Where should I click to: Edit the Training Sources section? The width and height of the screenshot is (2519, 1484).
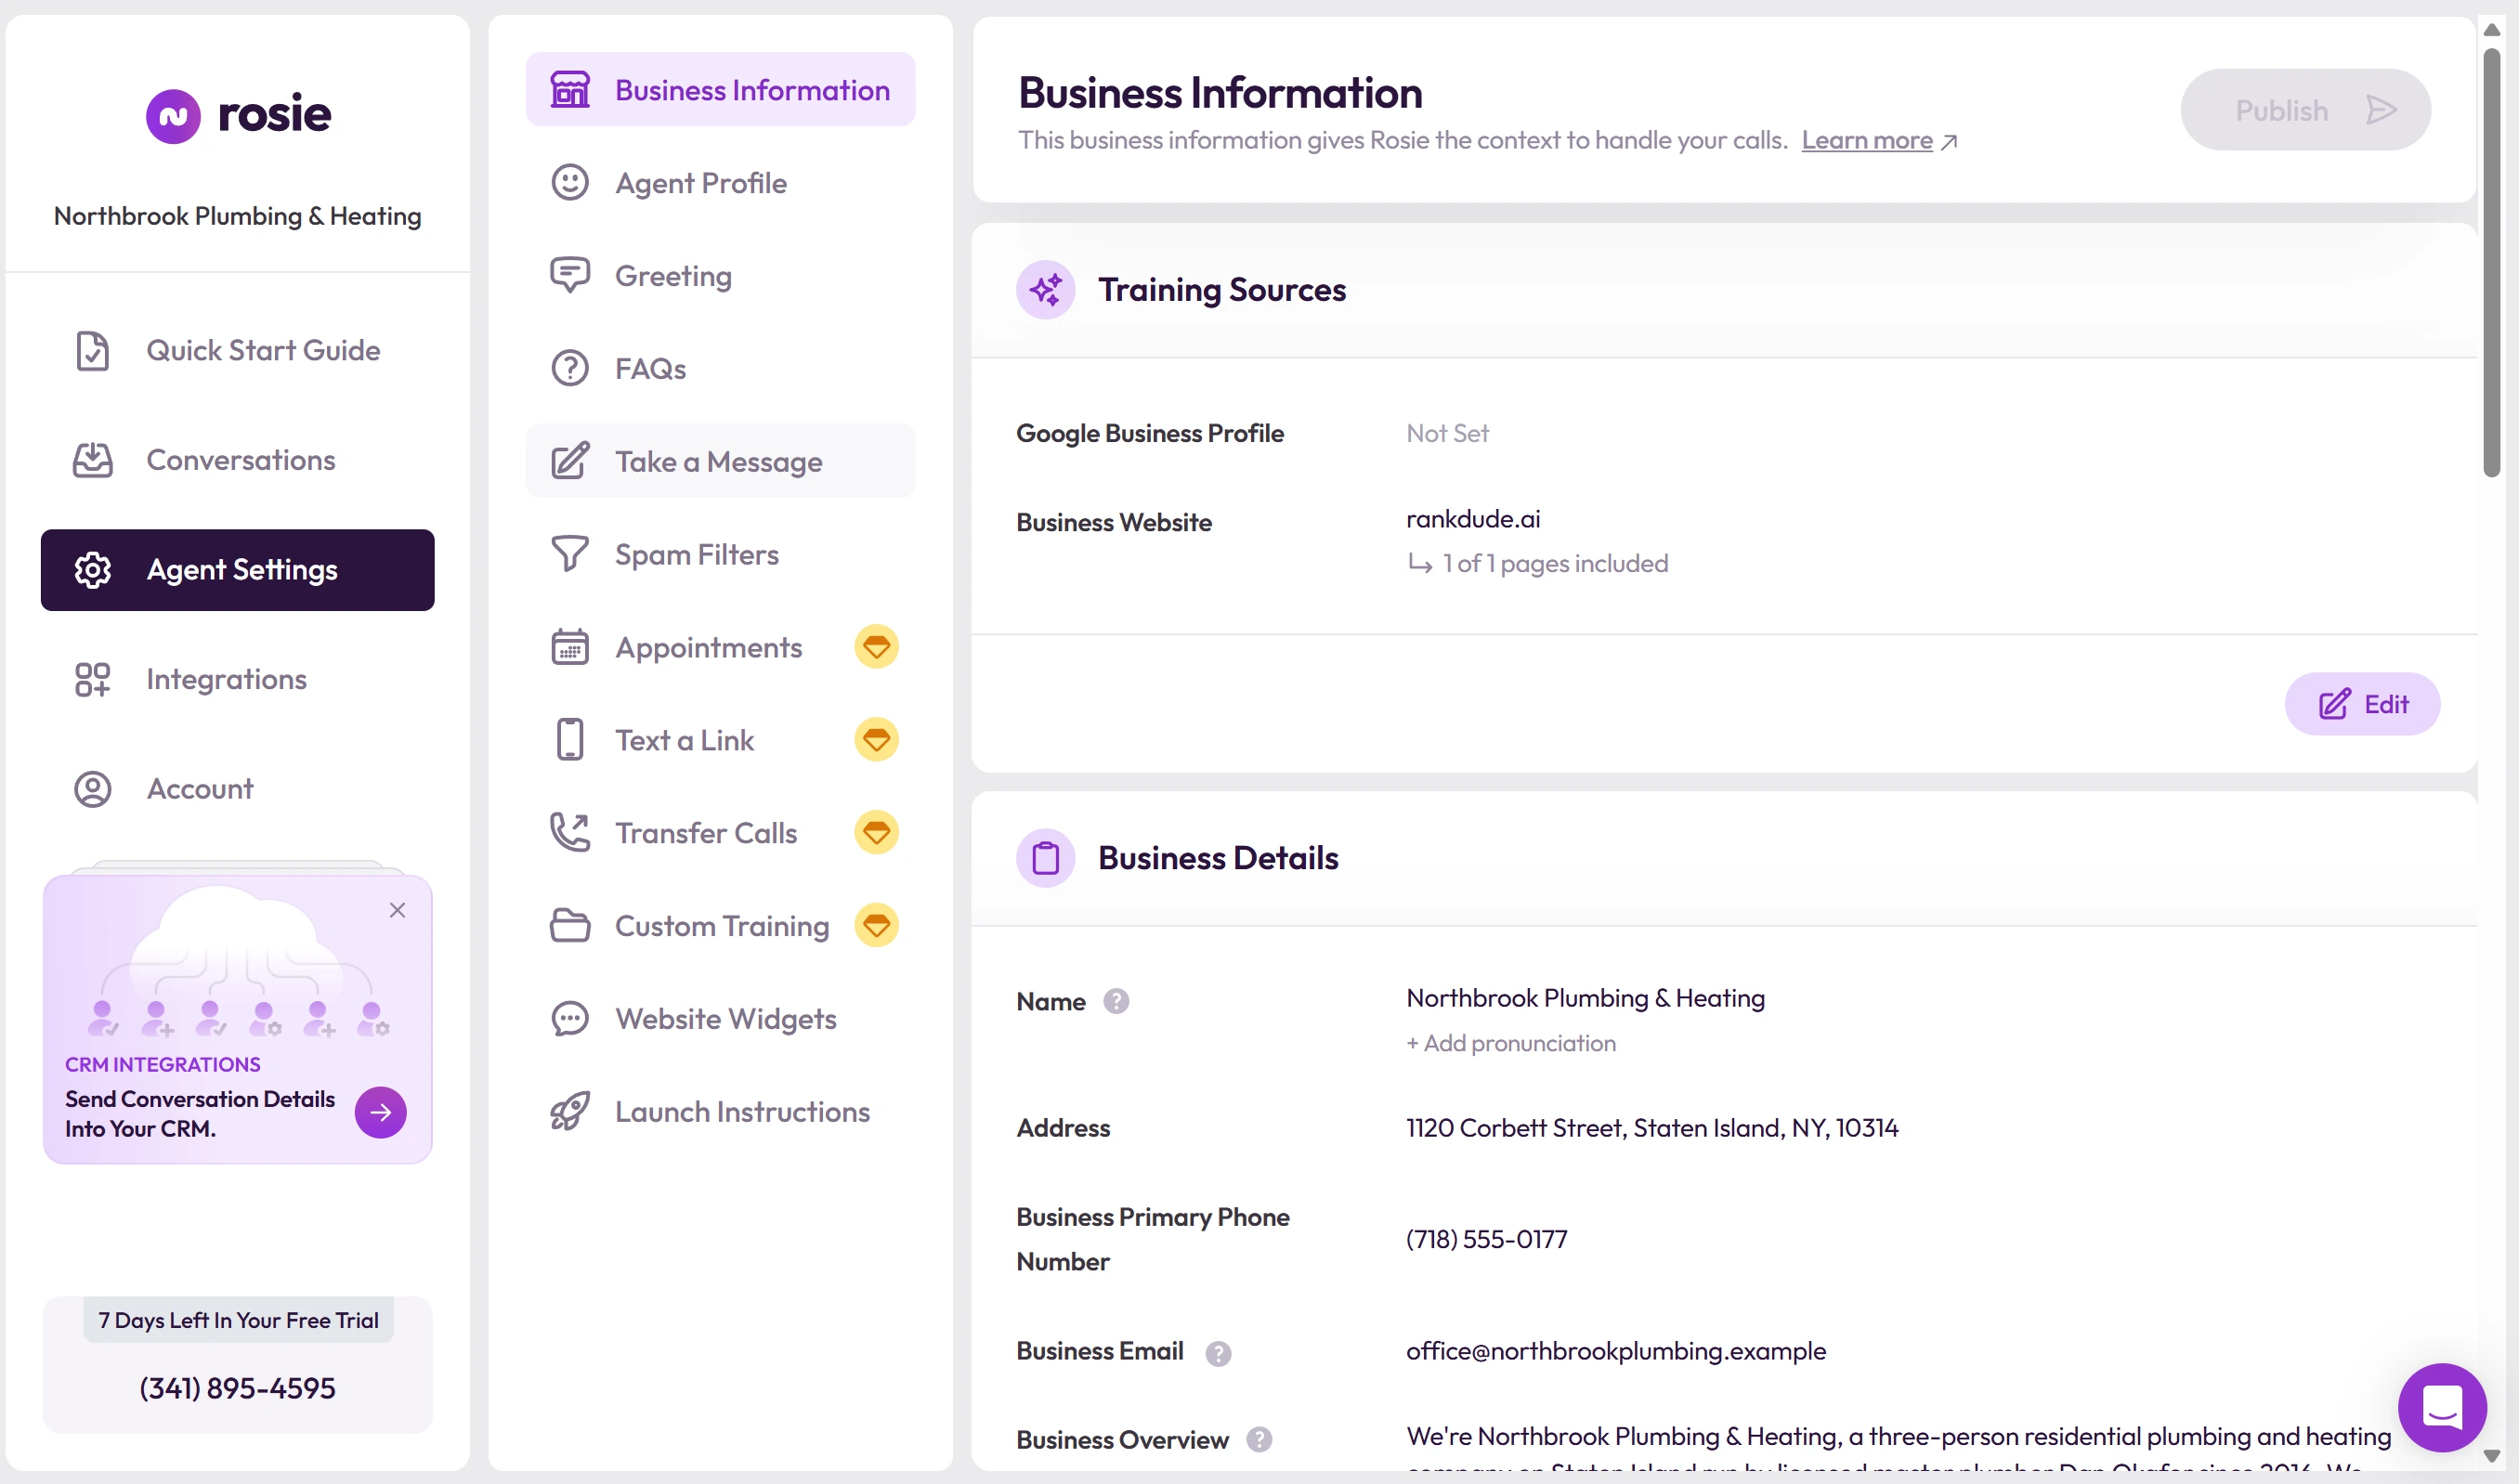click(x=2361, y=704)
